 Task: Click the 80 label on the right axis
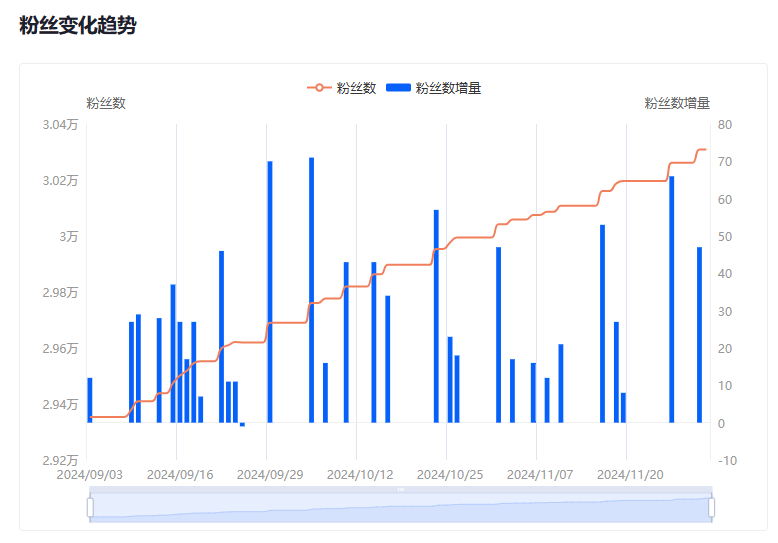[725, 125]
